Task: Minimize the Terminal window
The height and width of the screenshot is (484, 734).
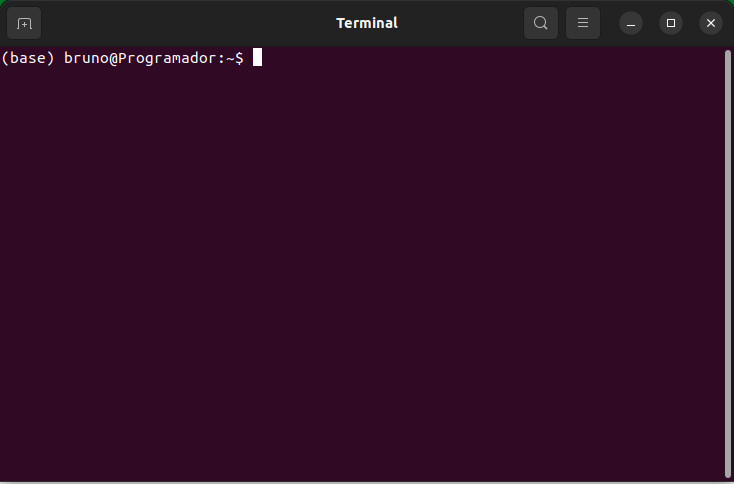Action: pyautogui.click(x=631, y=23)
